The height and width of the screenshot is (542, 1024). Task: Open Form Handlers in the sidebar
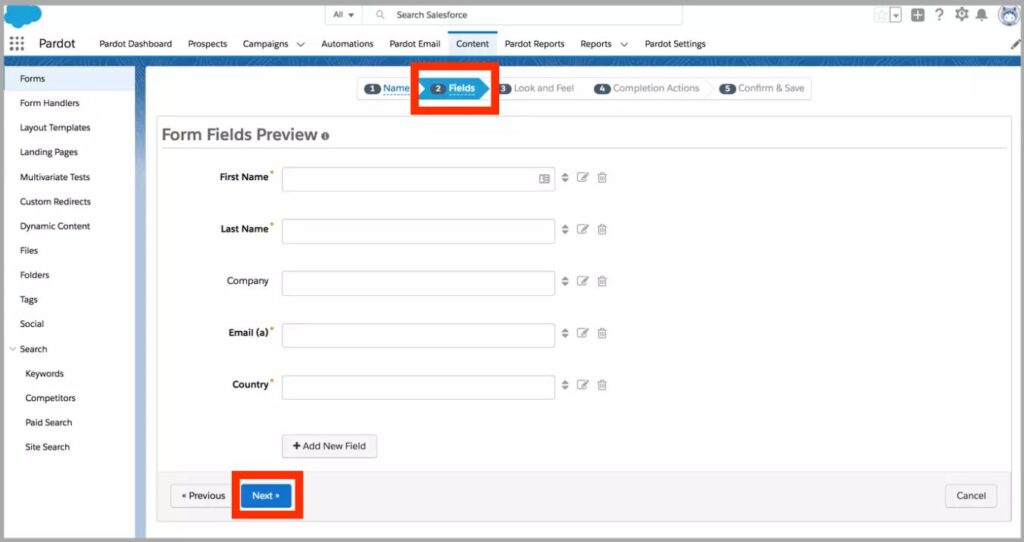(50, 103)
